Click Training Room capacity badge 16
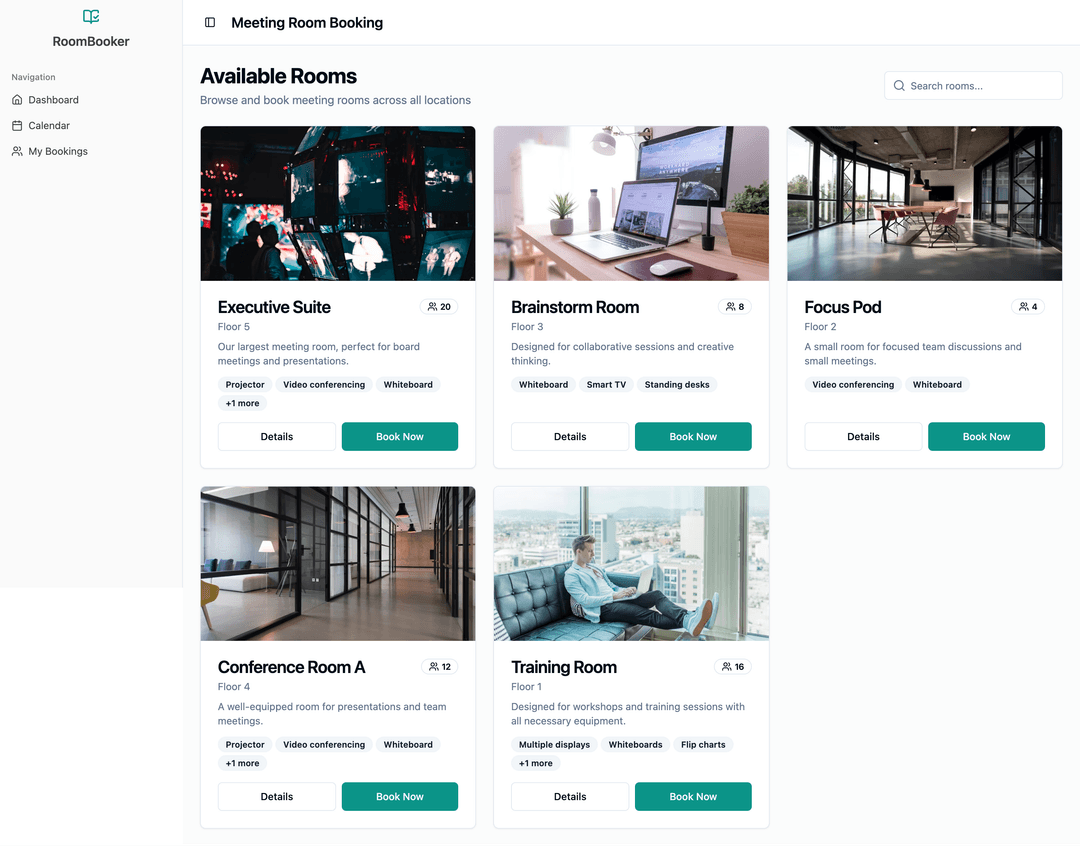The width and height of the screenshot is (1080, 846). pos(733,666)
